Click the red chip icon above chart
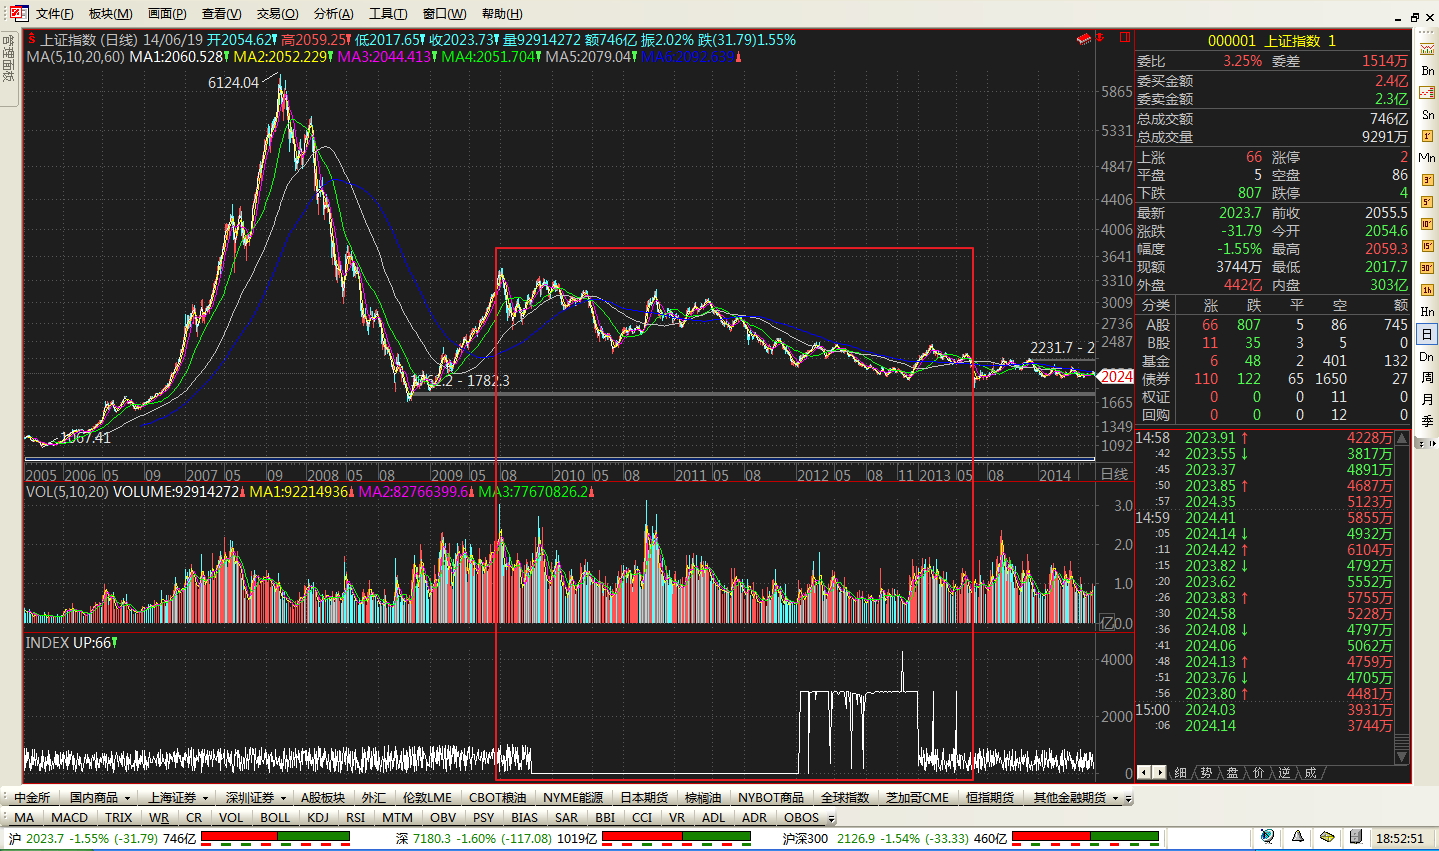Viewport: 1439px width, 851px height. coord(1083,39)
